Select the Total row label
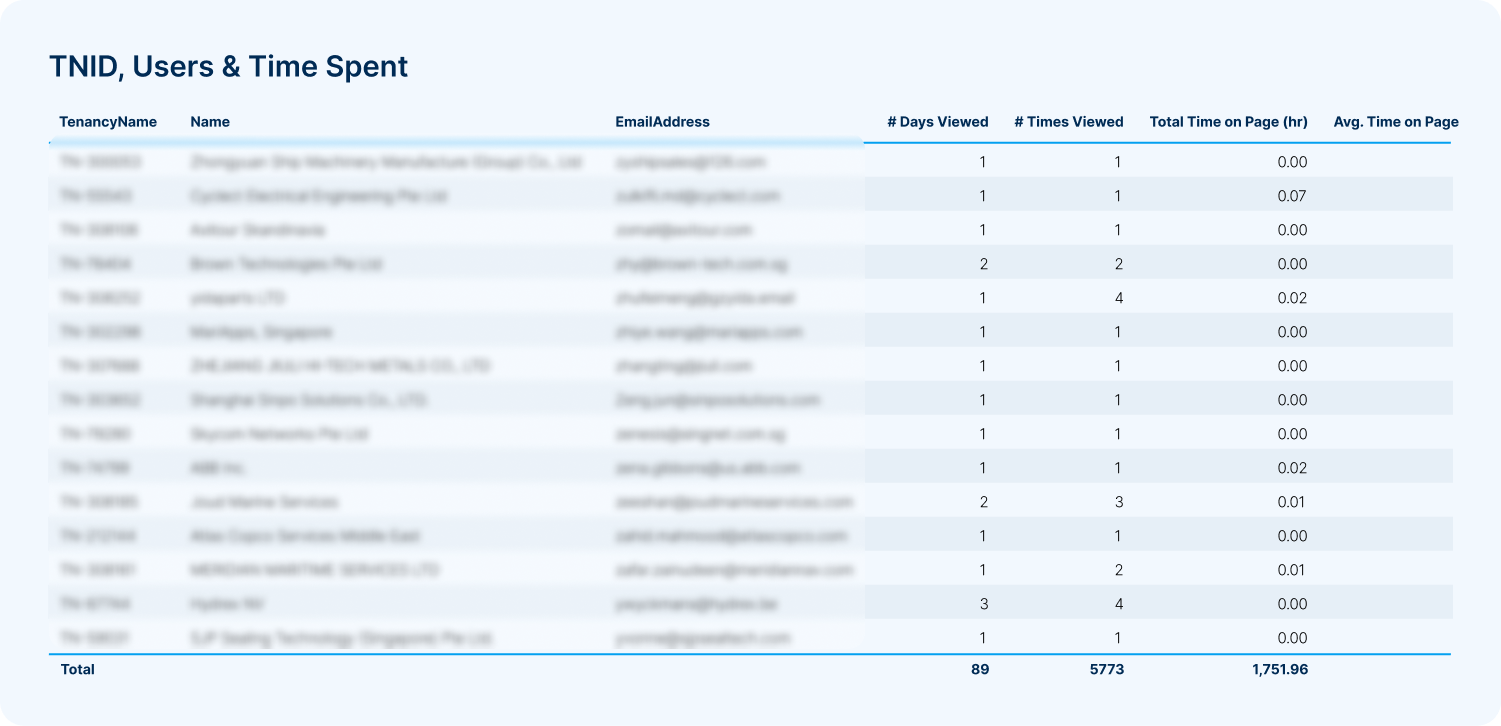The image size is (1501, 726). point(78,669)
